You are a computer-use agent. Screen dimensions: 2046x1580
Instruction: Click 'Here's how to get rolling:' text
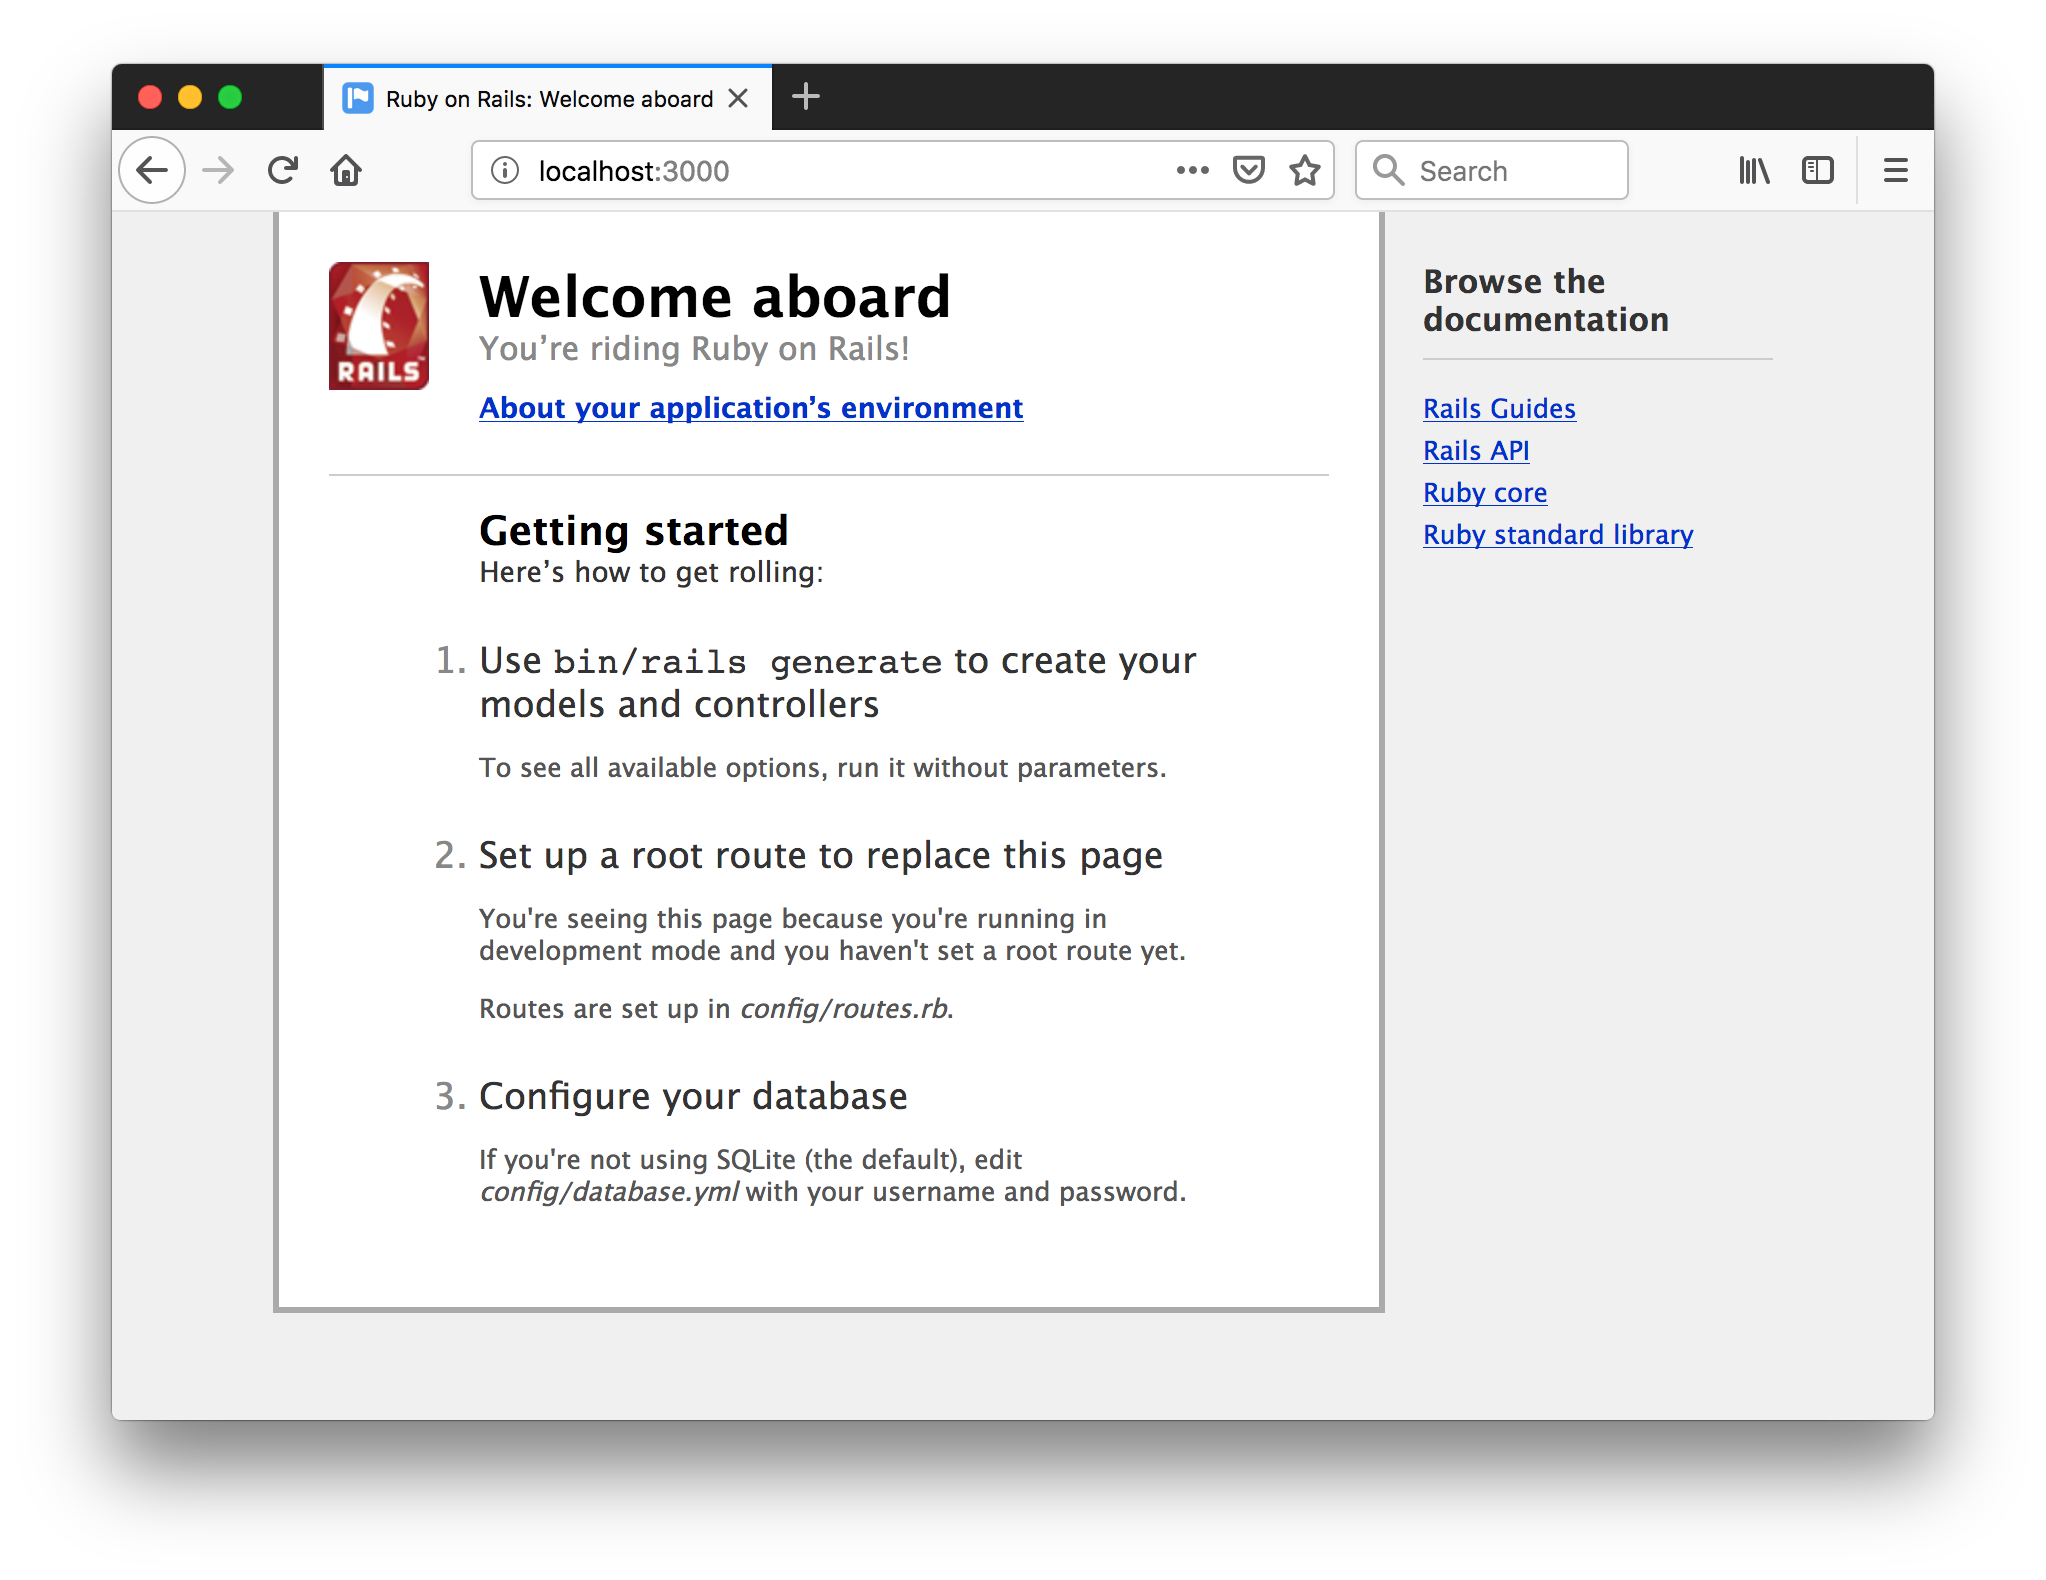[651, 573]
